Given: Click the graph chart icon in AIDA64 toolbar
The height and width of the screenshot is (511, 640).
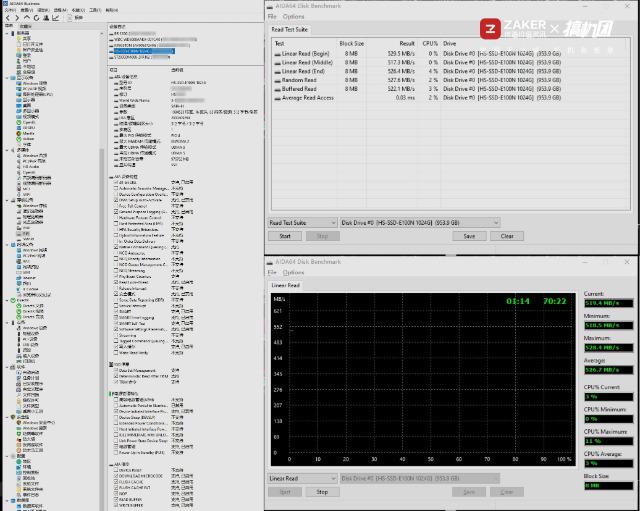Looking at the screenshot, I should coord(56,18).
